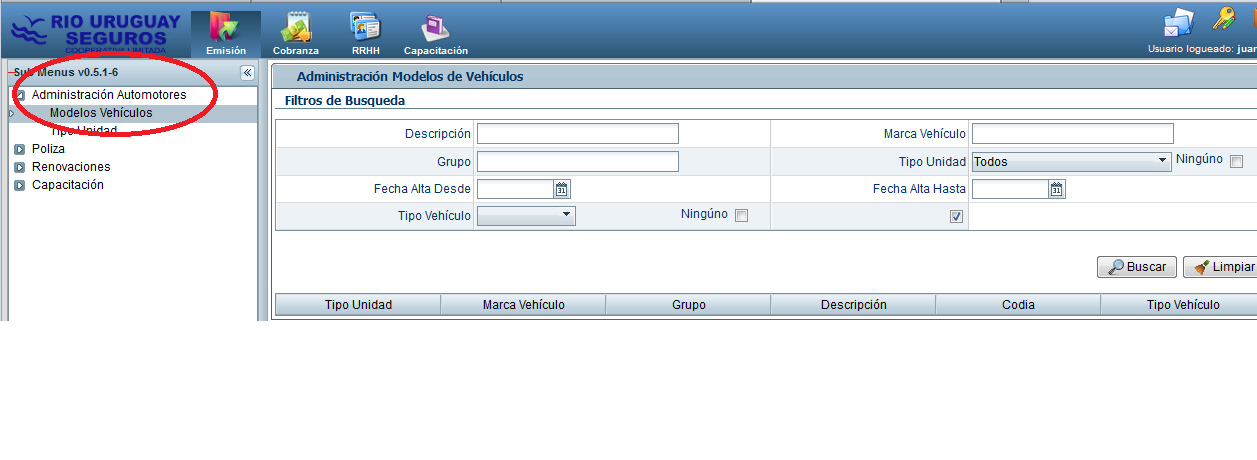The image size is (1257, 460).
Task: Uncheck the checked box below Fecha Alta Hasta
Action: [956, 216]
